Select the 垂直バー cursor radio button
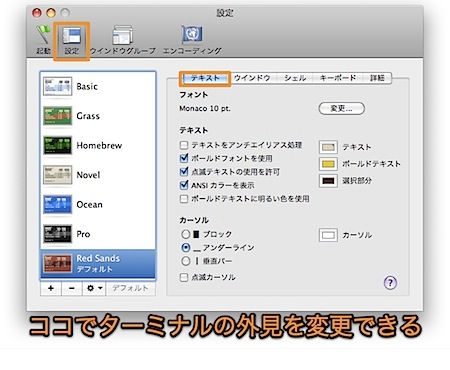Viewport: 450px width, 370px height. coord(186,261)
